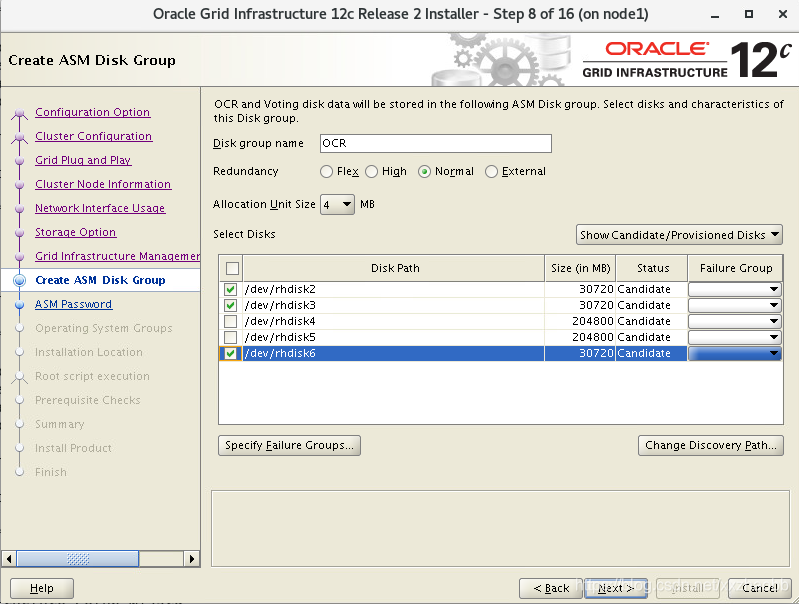Jump to Cluster Node Information step
The width and height of the screenshot is (799, 604).
[103, 184]
